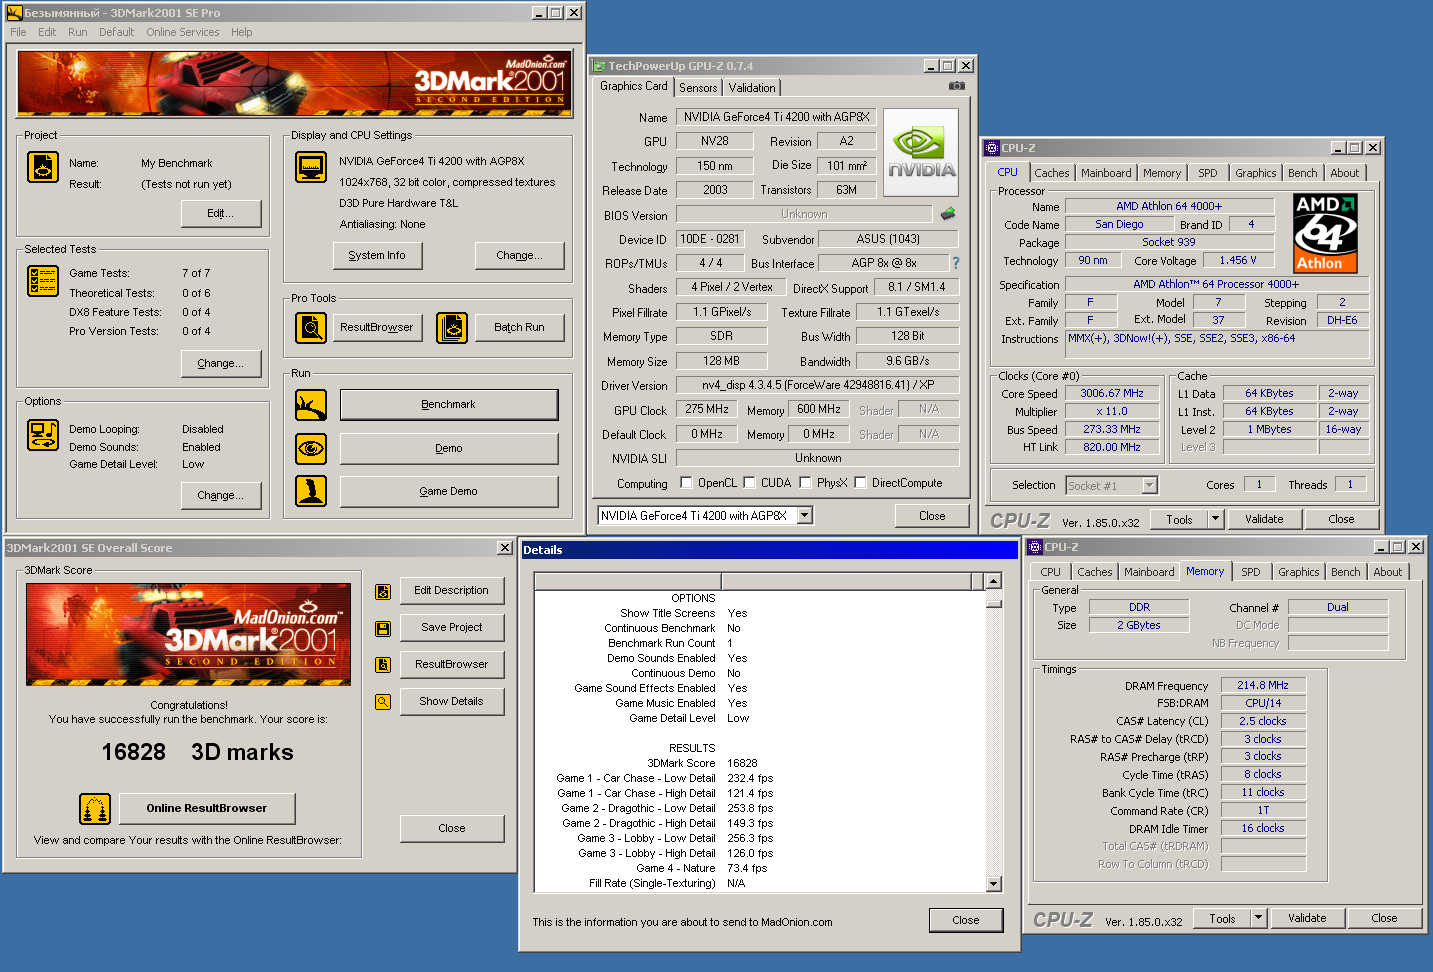
Task: Click the monitor icon in Display and CPU Settings
Action: tap(311, 167)
